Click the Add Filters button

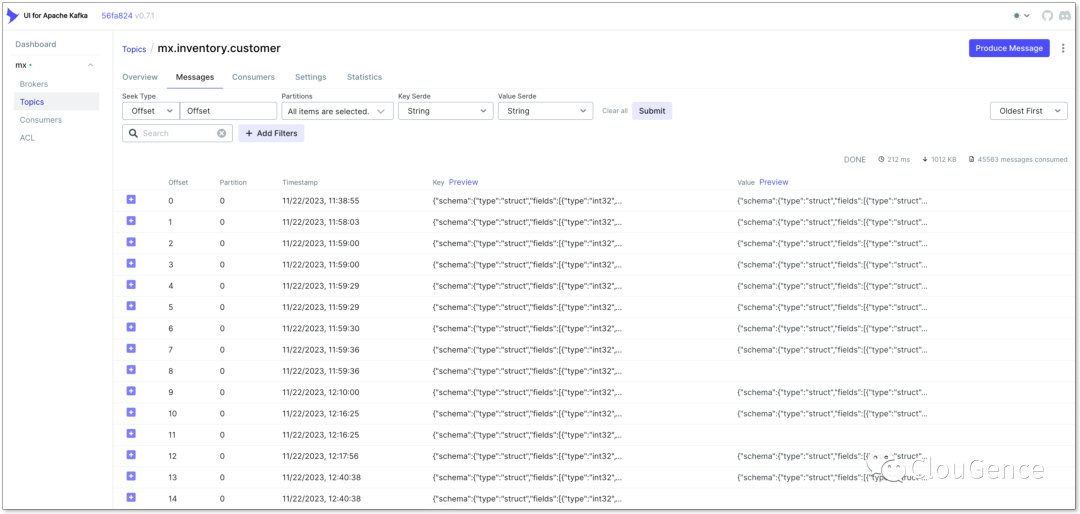coord(271,133)
